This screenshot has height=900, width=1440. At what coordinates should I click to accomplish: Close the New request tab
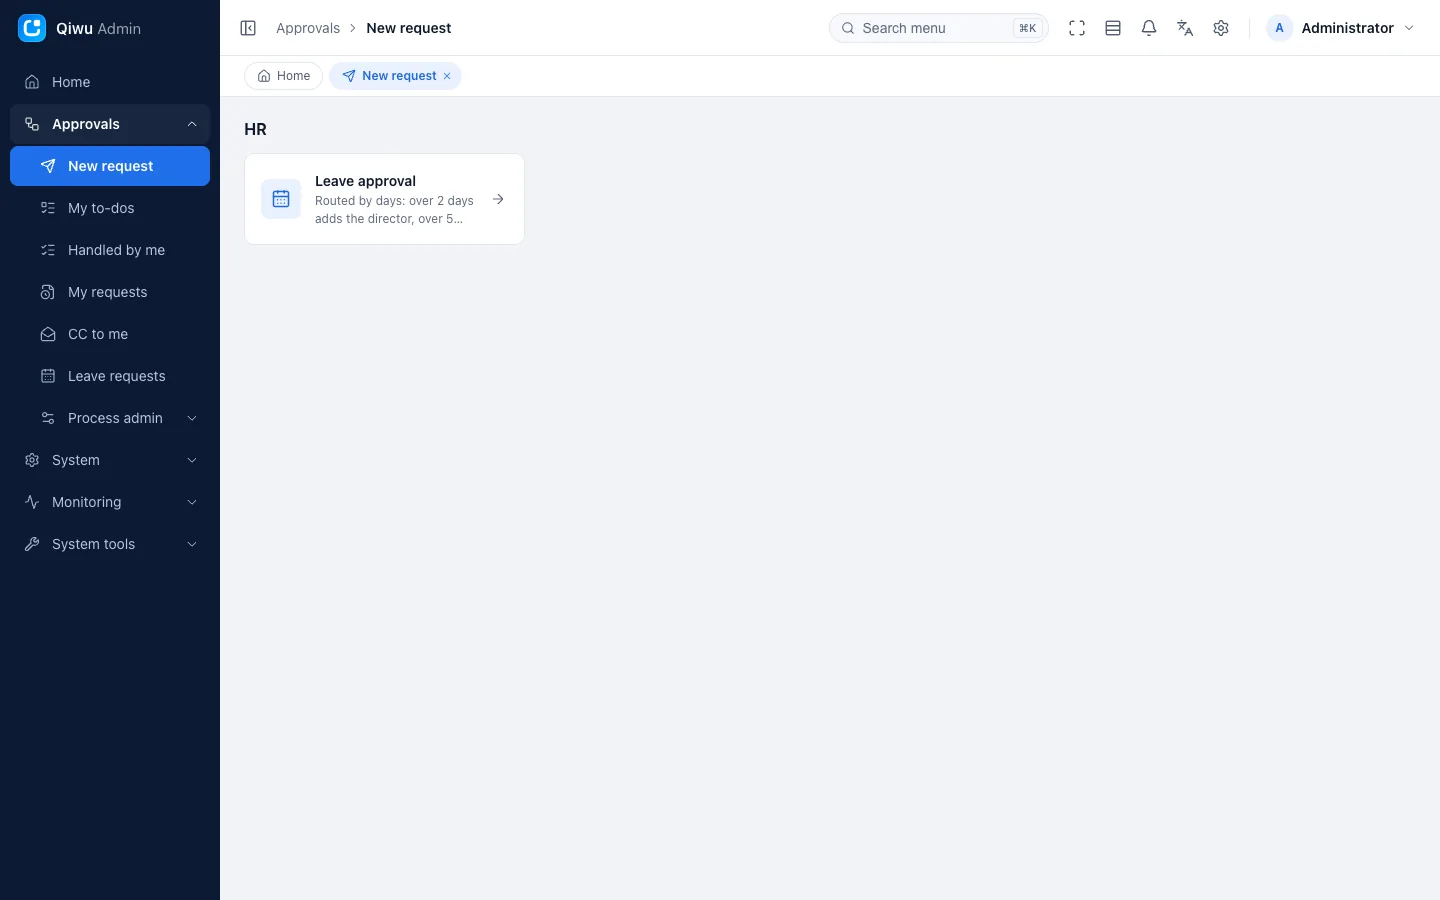(447, 76)
